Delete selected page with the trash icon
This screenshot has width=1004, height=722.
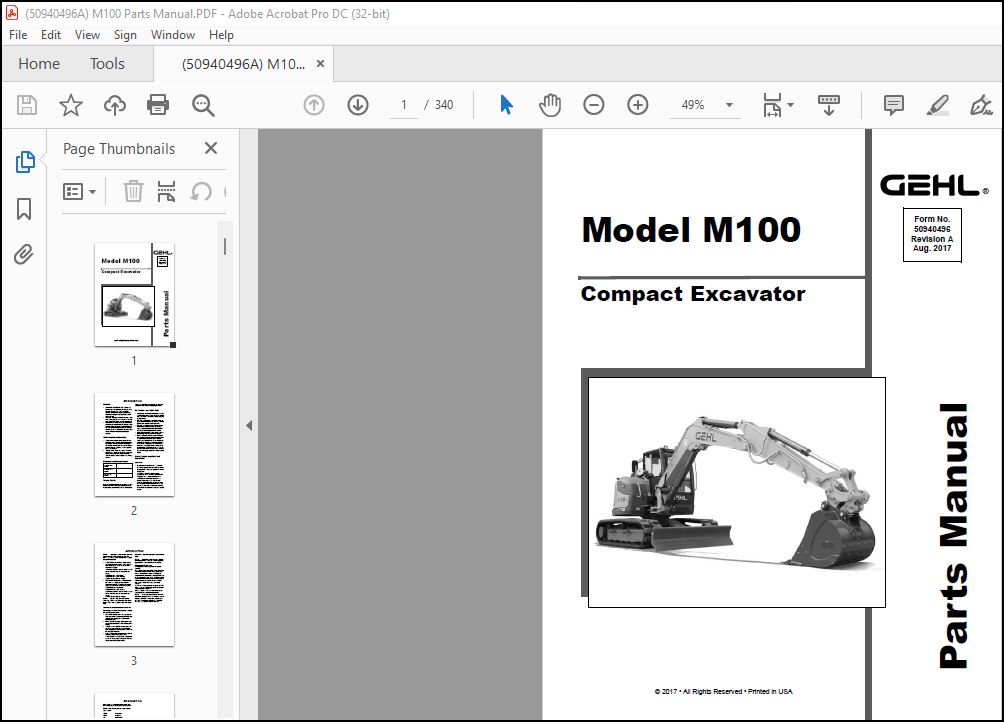coord(133,191)
